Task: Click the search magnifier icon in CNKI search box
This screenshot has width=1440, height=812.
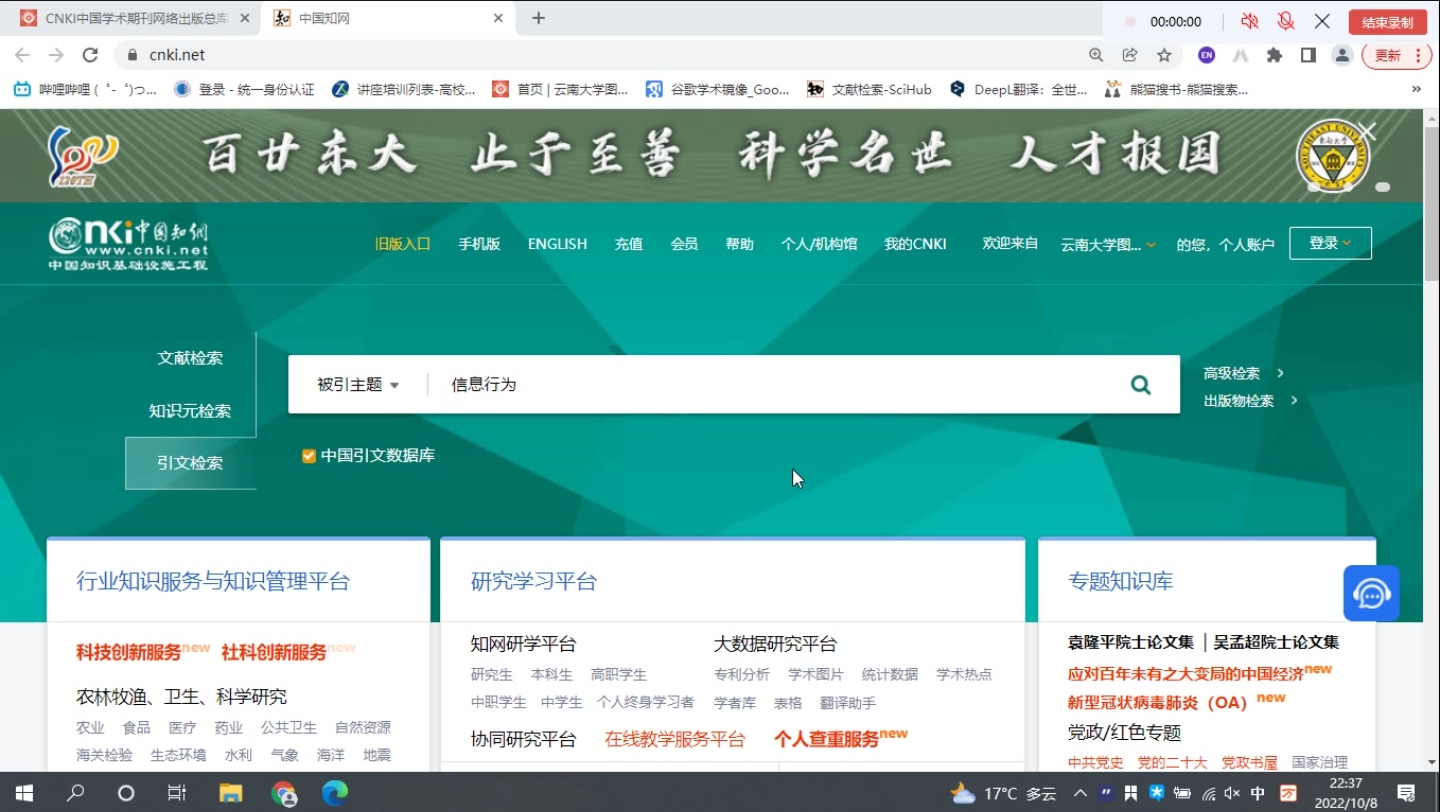Action: coord(1140,385)
